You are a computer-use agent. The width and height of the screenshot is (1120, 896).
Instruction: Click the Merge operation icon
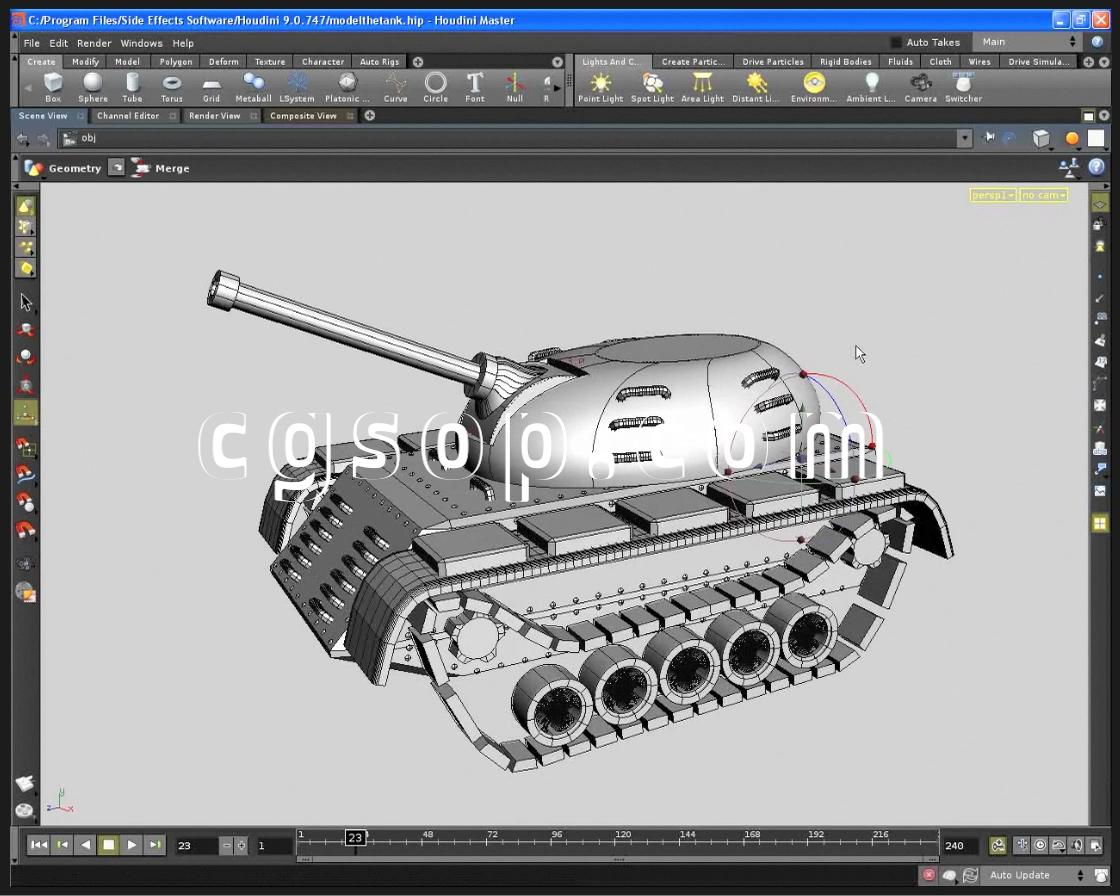141,168
